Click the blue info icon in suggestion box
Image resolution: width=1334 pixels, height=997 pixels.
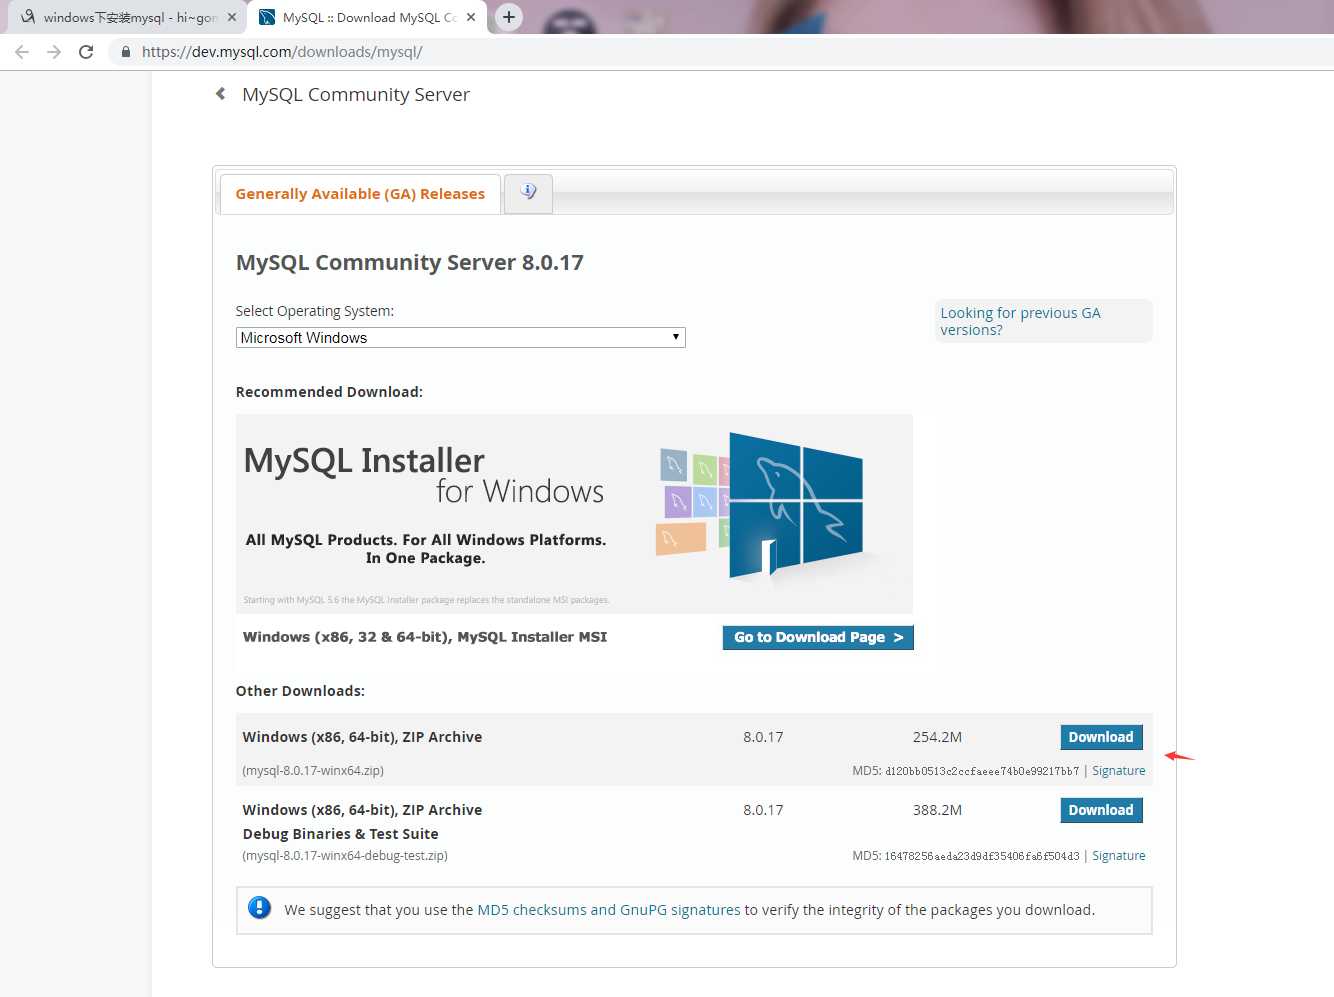[x=259, y=908]
